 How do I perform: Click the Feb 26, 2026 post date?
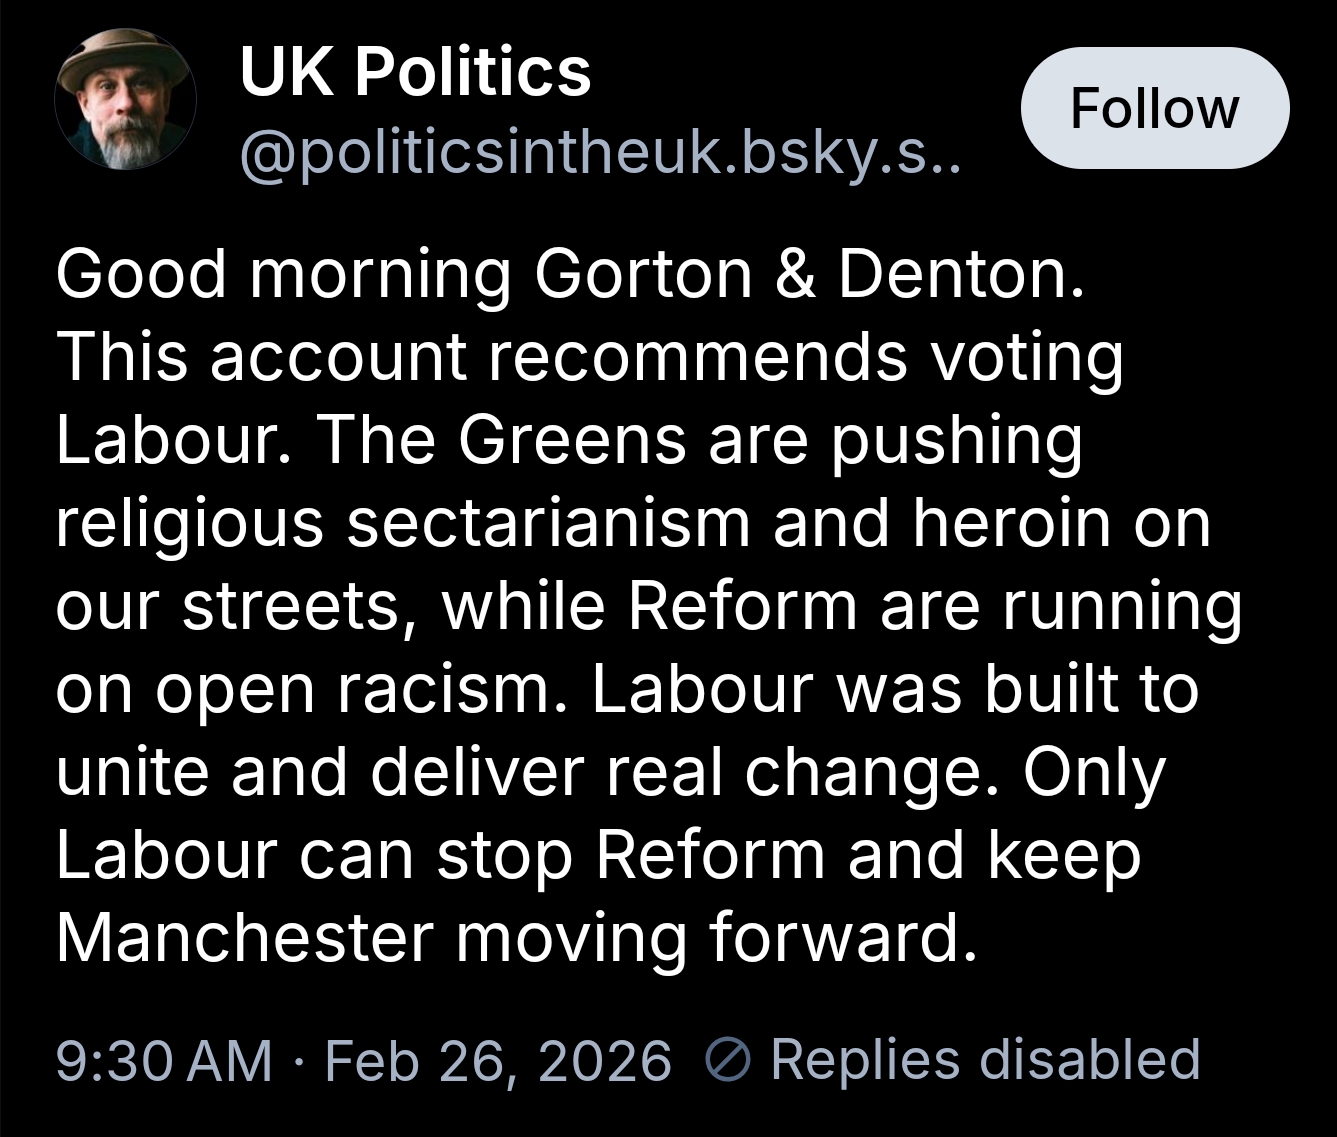[498, 1060]
